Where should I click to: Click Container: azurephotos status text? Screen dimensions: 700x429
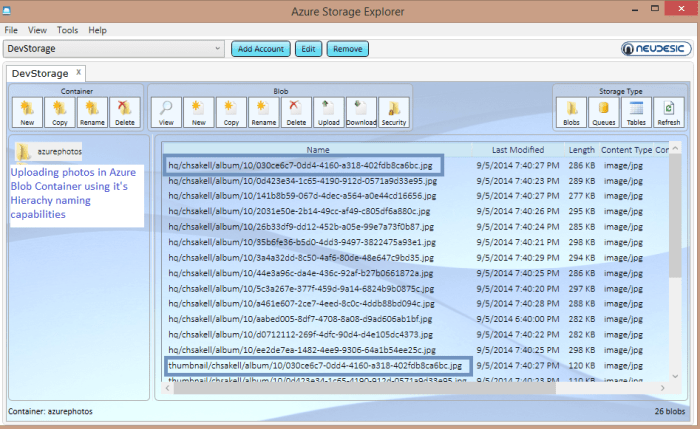click(x=50, y=411)
